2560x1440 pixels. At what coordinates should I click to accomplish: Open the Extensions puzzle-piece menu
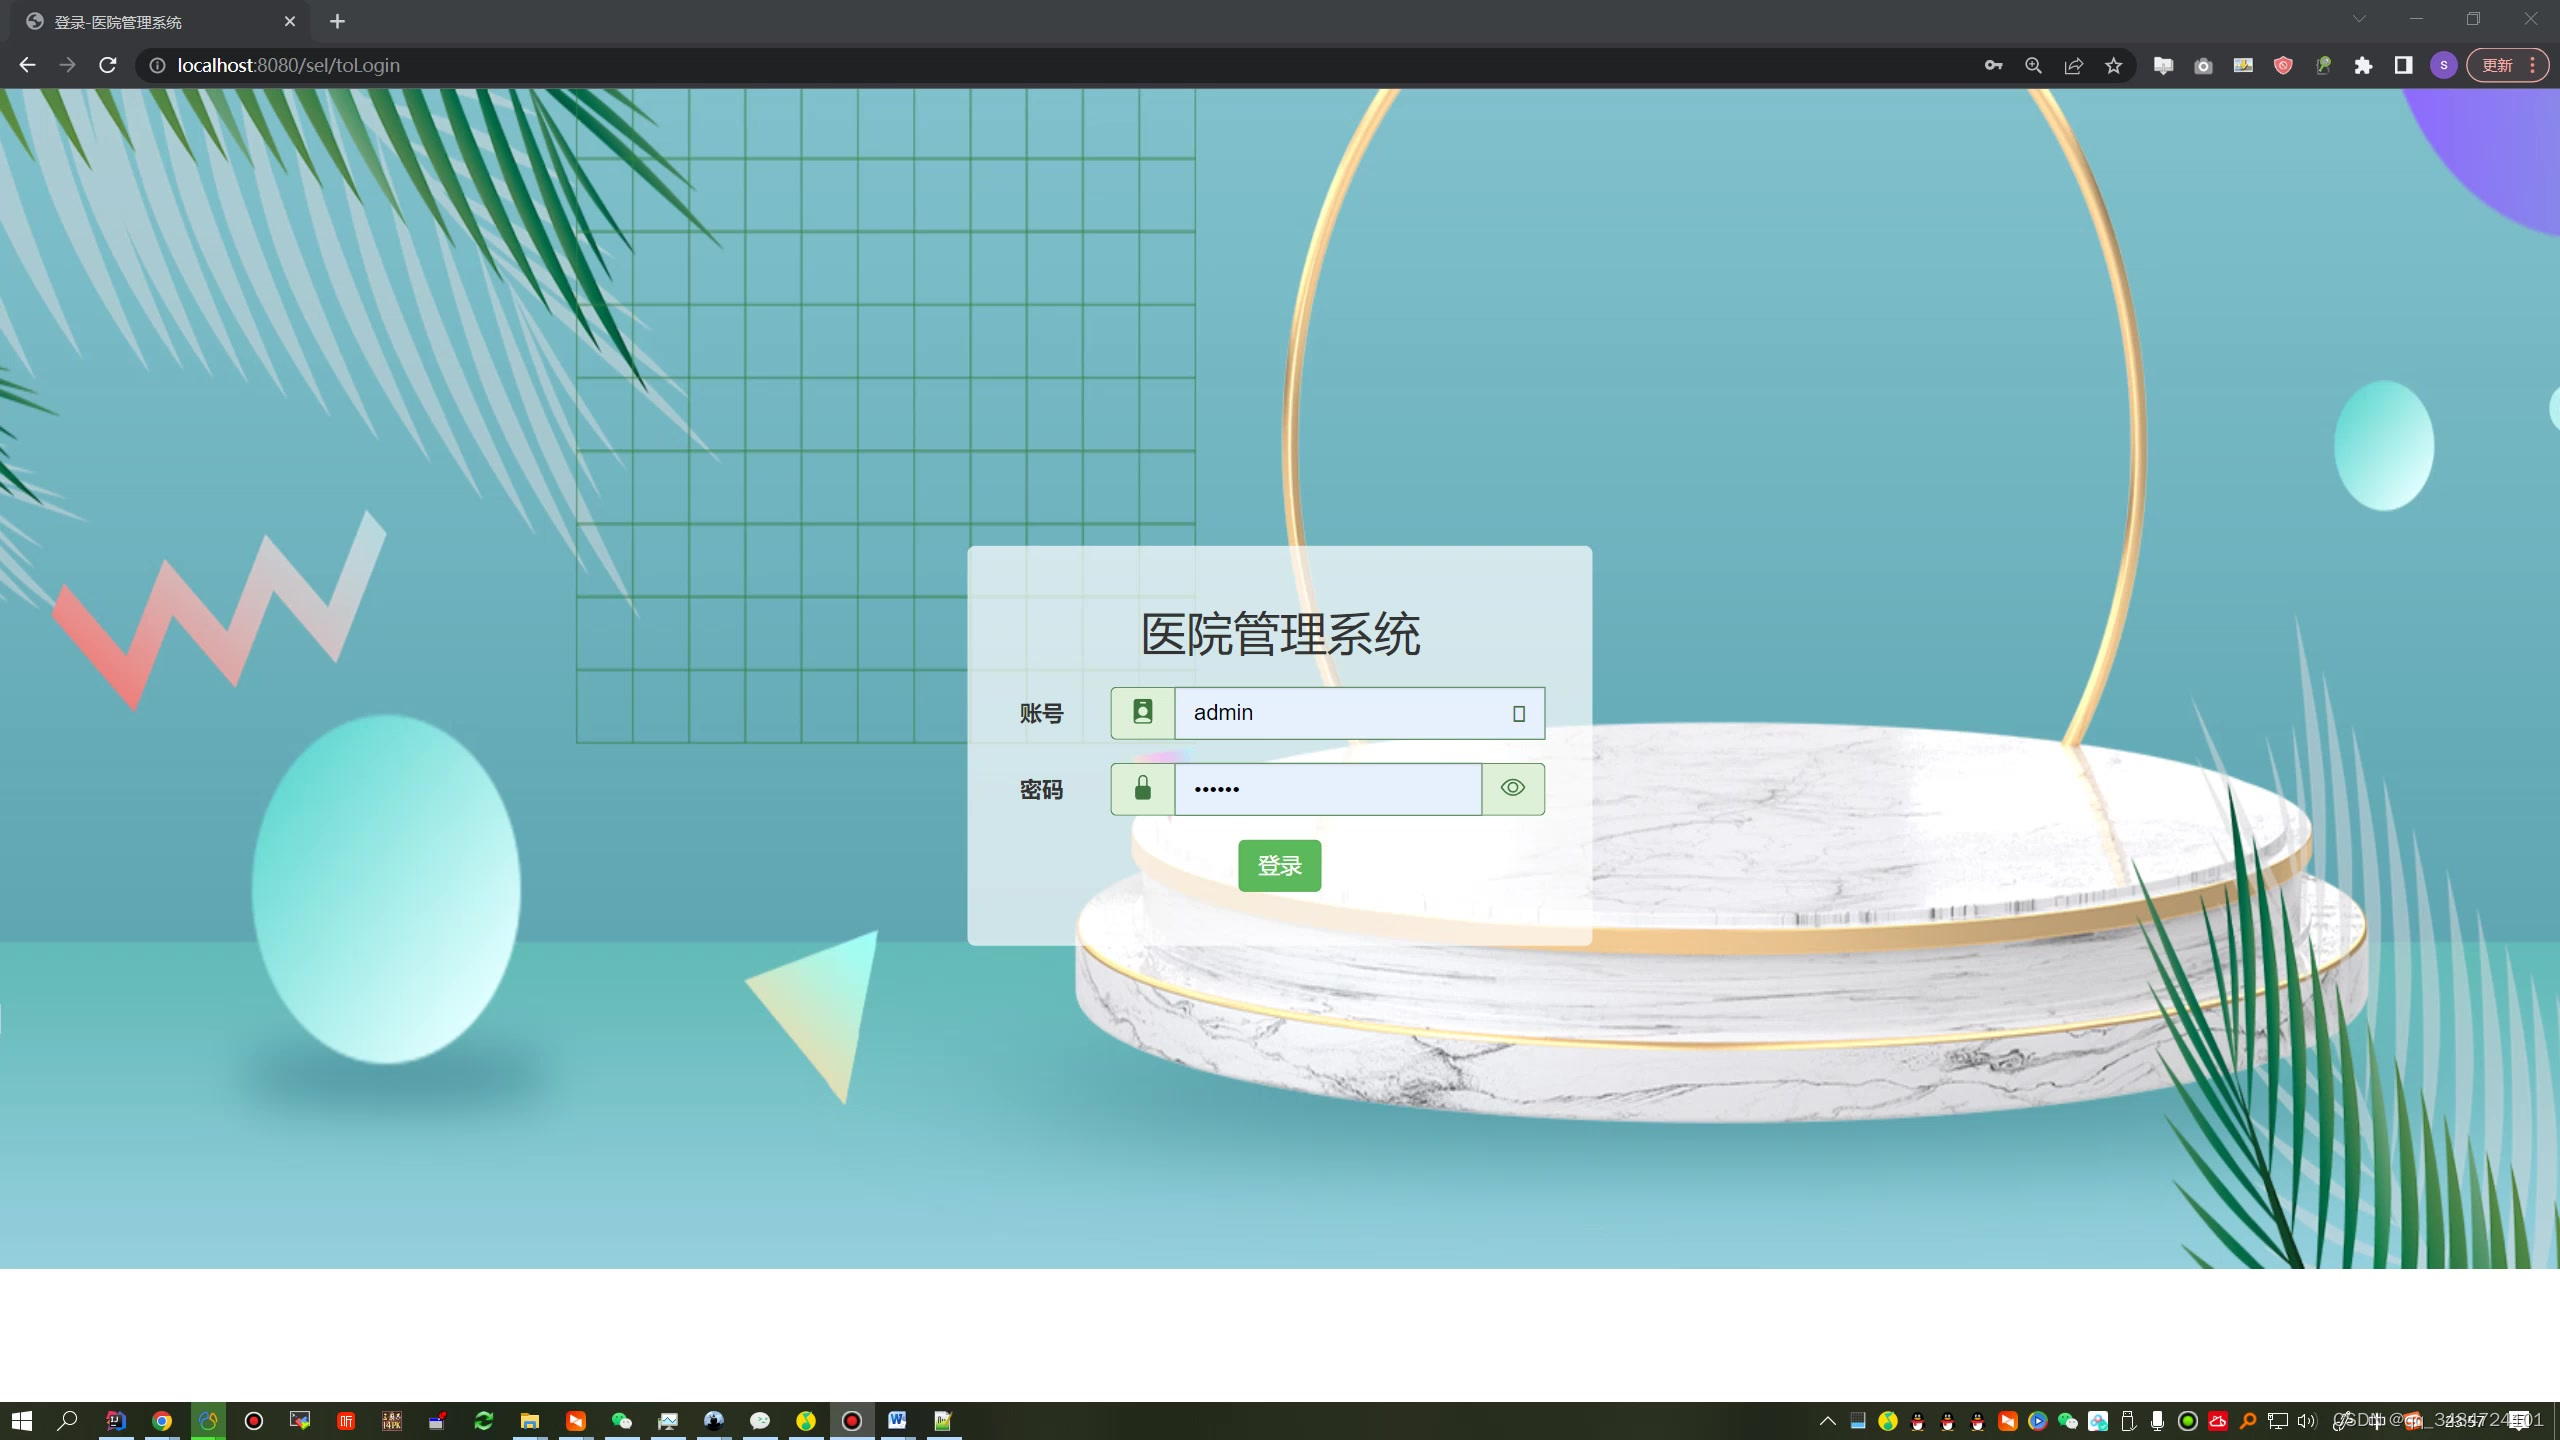click(x=2363, y=65)
